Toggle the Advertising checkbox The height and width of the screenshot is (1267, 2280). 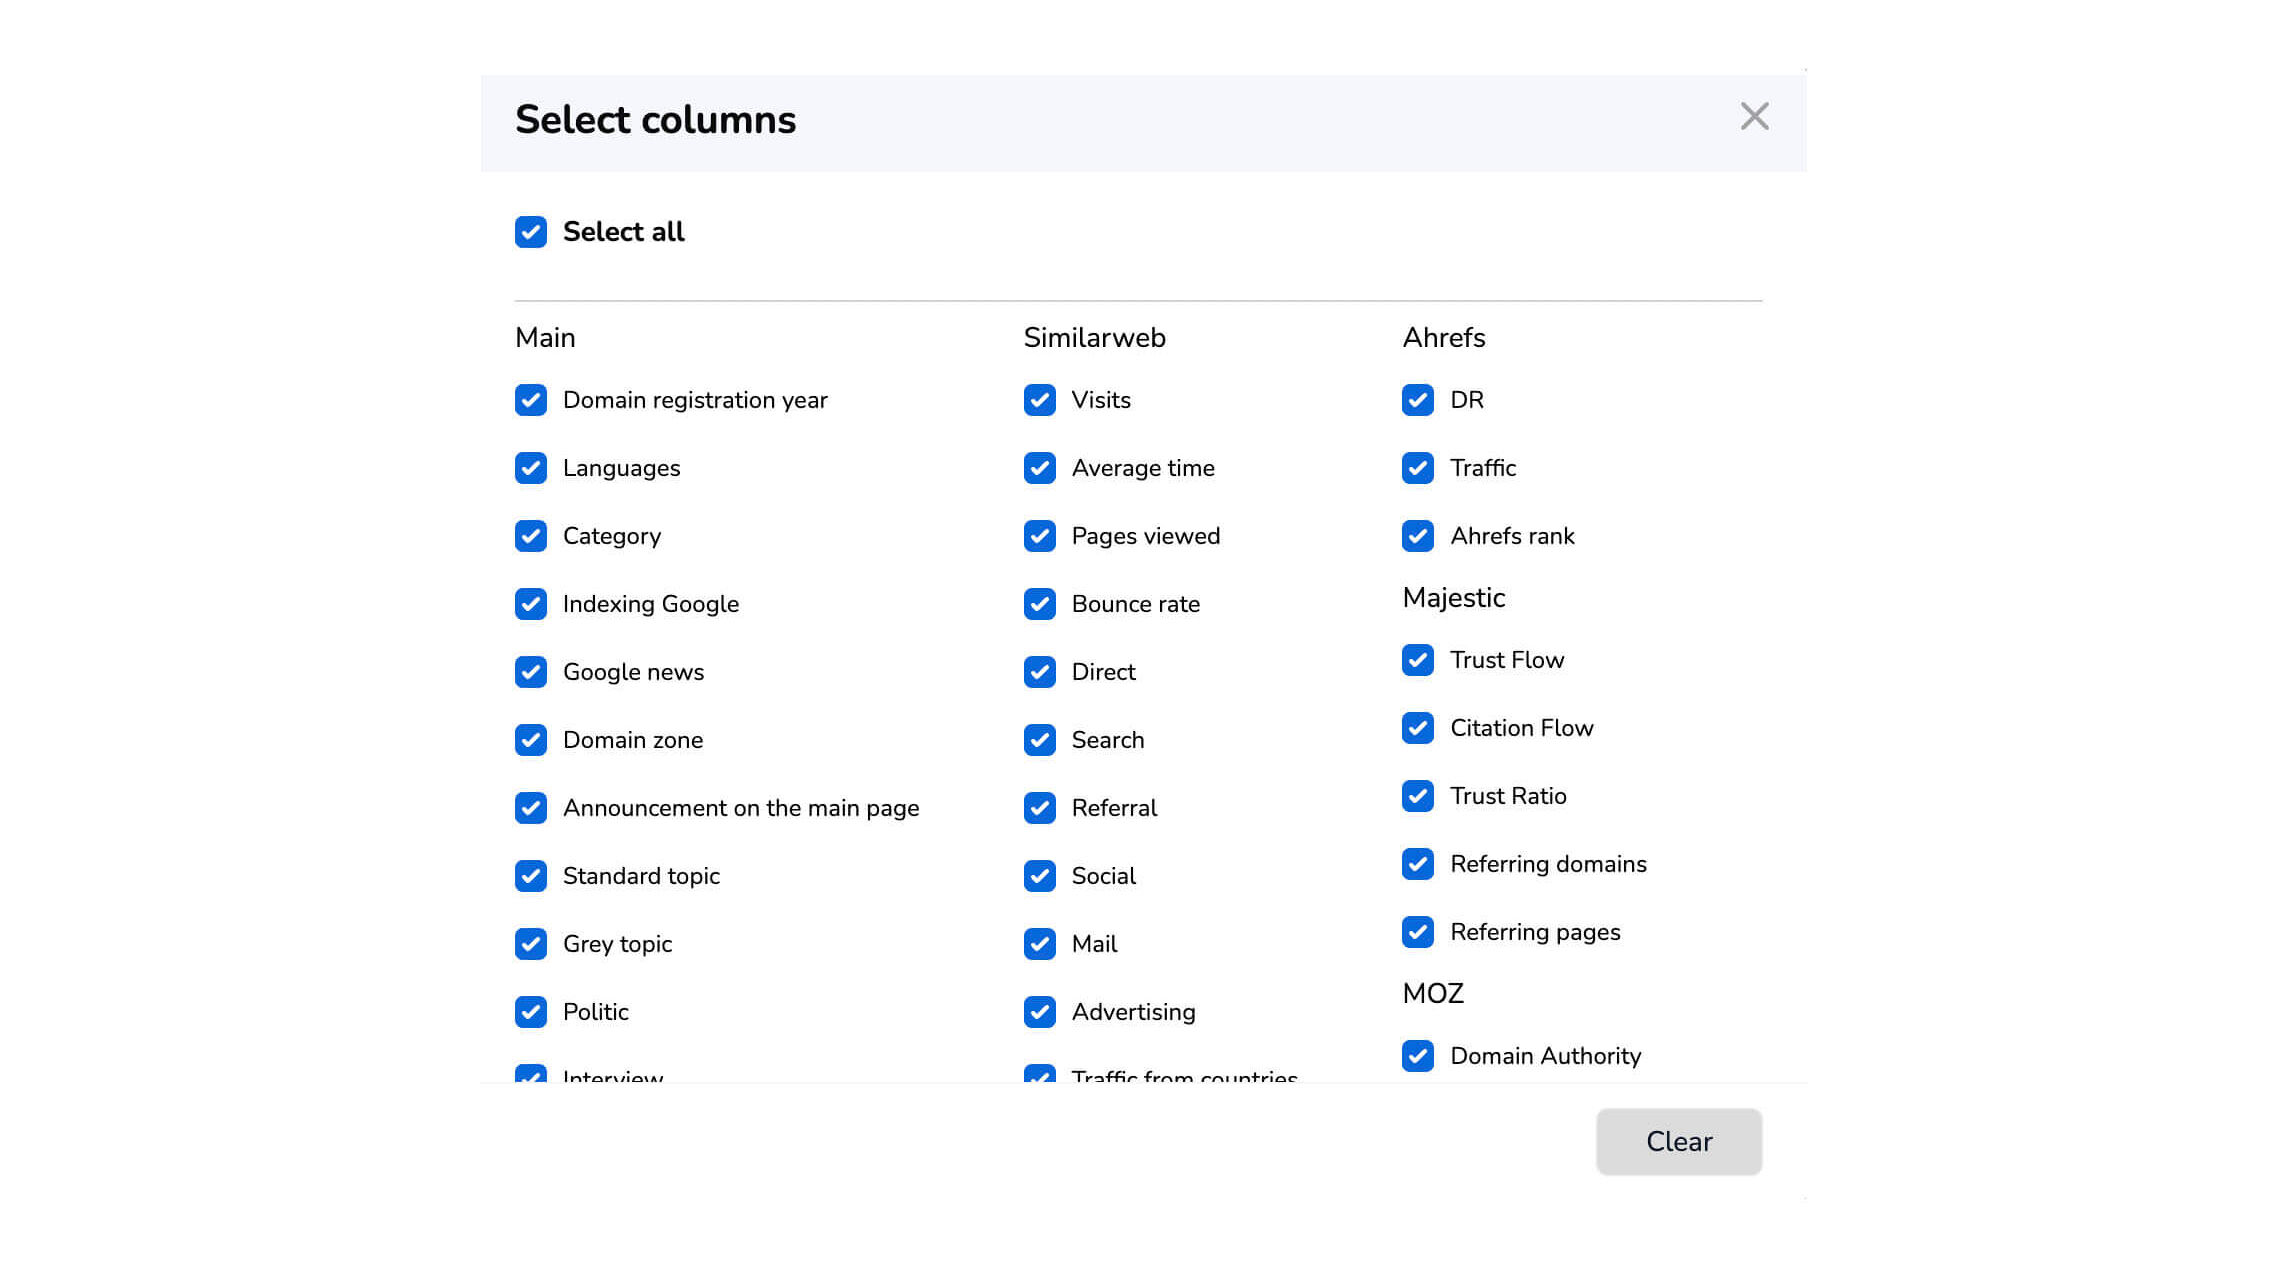click(x=1040, y=1012)
